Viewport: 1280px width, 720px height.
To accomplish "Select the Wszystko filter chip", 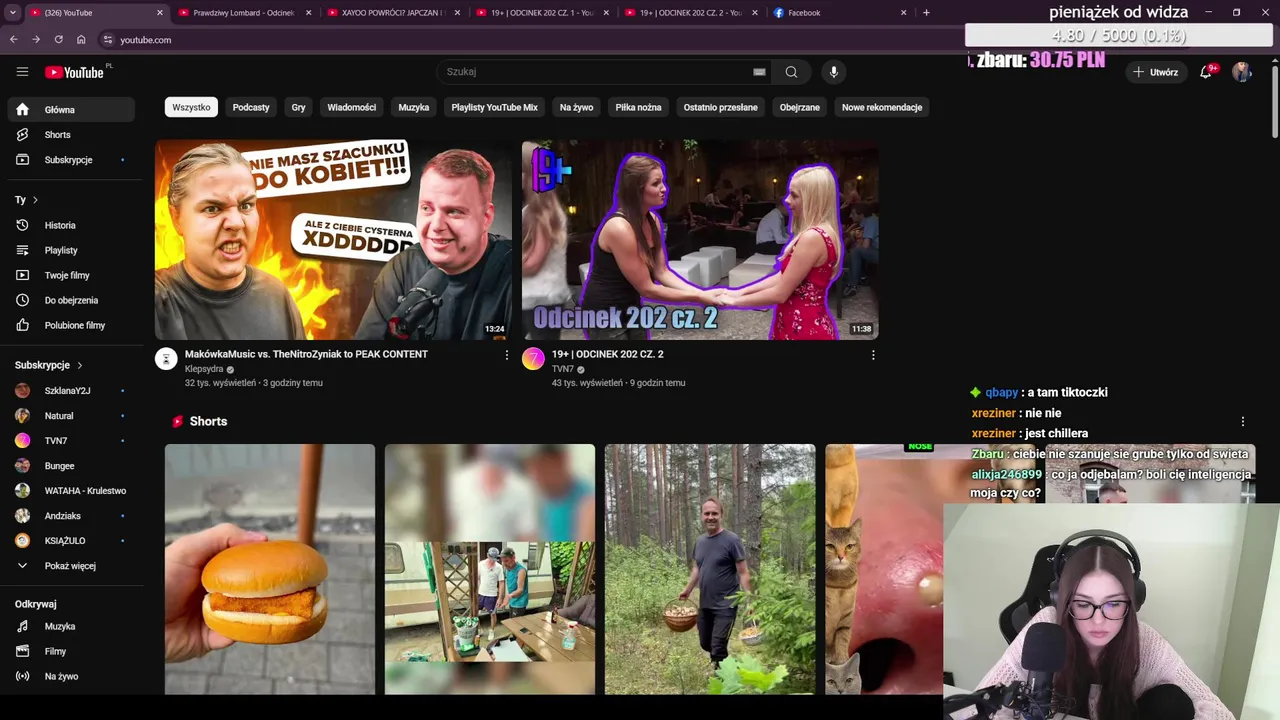I will [x=191, y=107].
